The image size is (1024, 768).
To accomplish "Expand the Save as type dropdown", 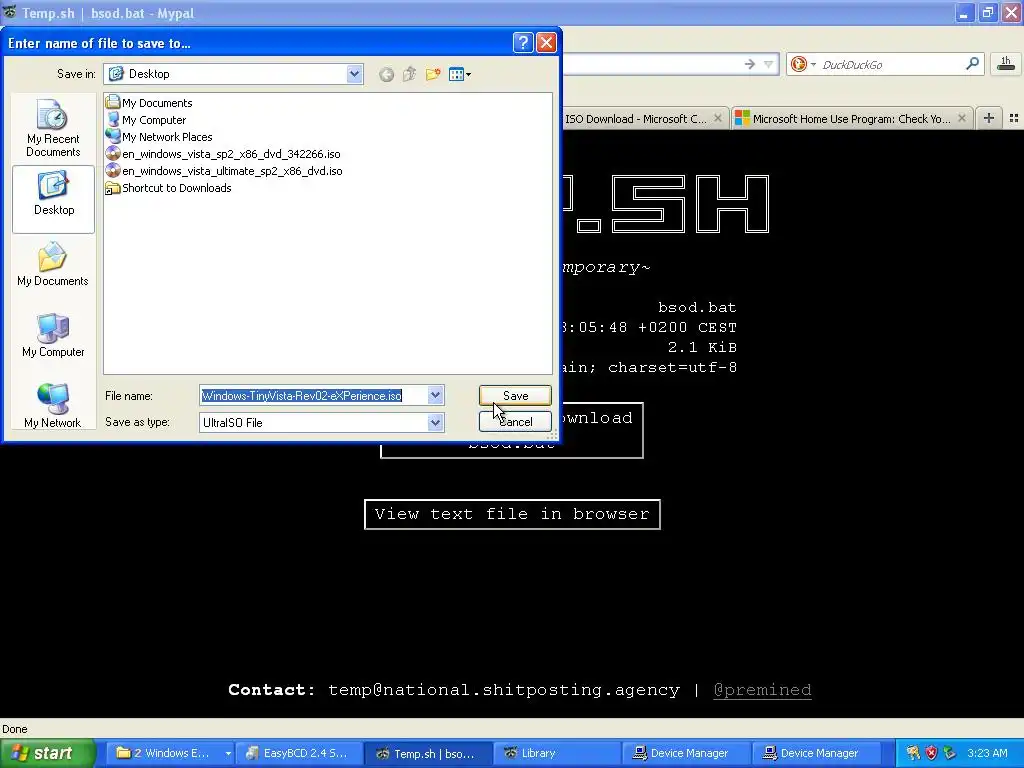I will [x=436, y=423].
